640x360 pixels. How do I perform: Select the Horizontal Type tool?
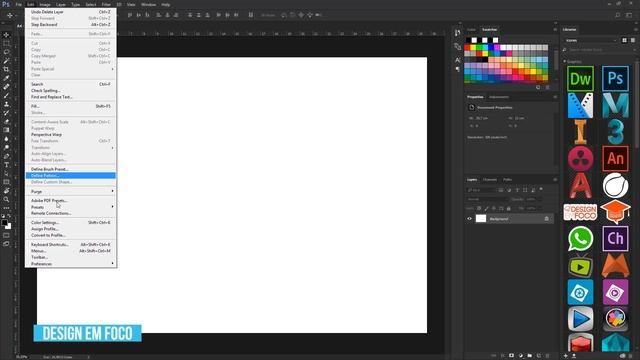pos(6,165)
